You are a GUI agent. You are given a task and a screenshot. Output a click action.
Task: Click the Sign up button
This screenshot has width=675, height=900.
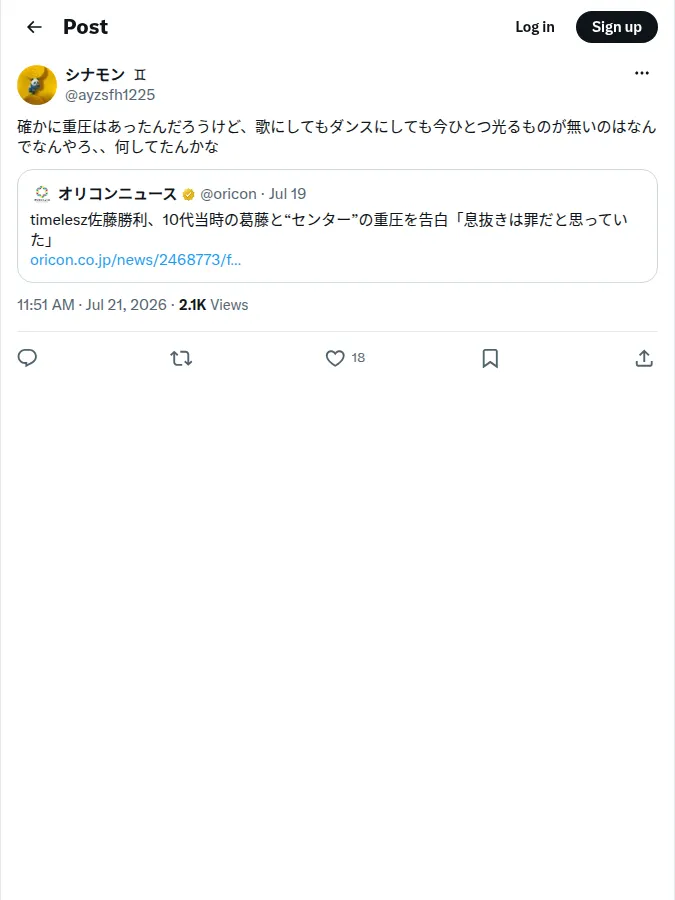pyautogui.click(x=616, y=27)
